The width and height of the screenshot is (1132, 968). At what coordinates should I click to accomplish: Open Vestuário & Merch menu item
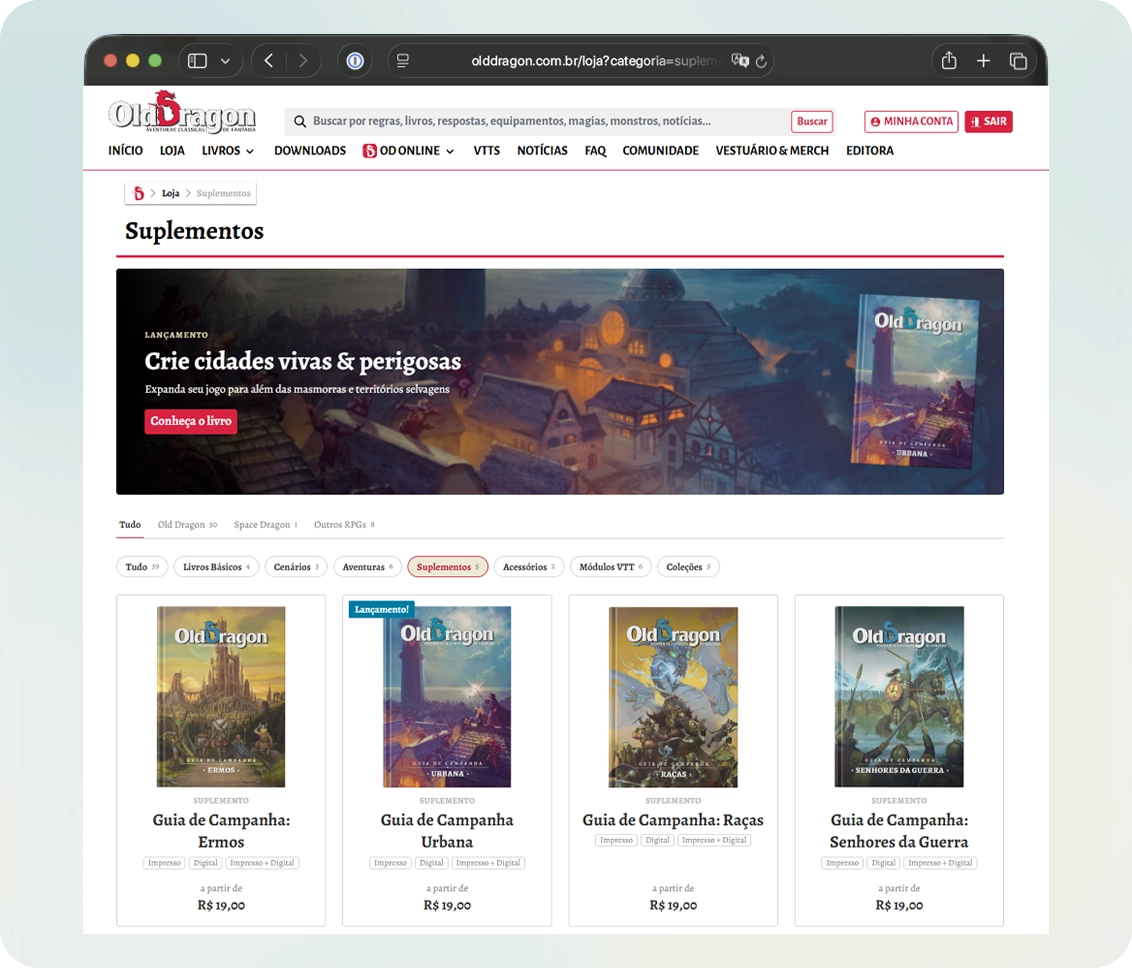tap(772, 150)
